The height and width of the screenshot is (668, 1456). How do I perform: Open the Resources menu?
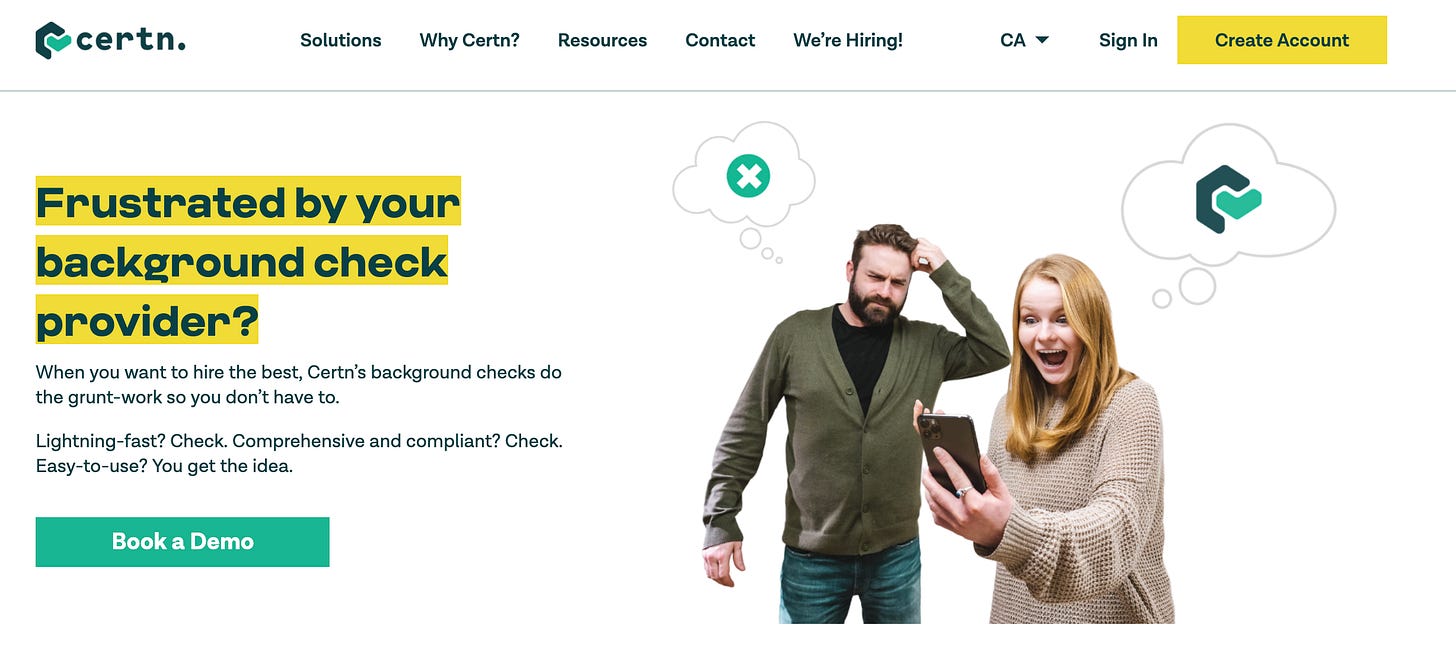point(602,40)
